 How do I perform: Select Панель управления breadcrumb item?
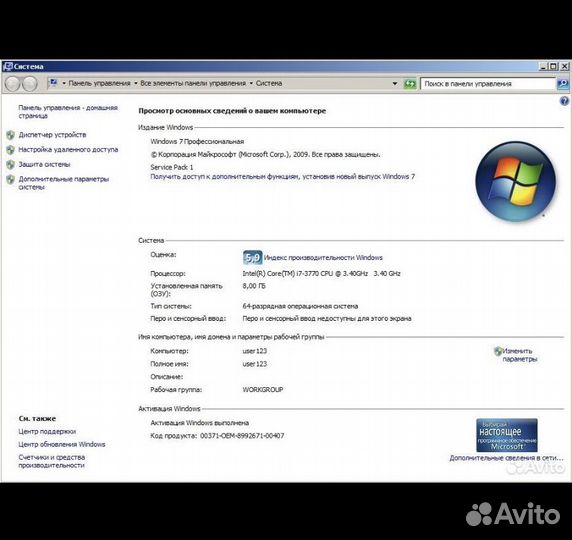(99, 84)
